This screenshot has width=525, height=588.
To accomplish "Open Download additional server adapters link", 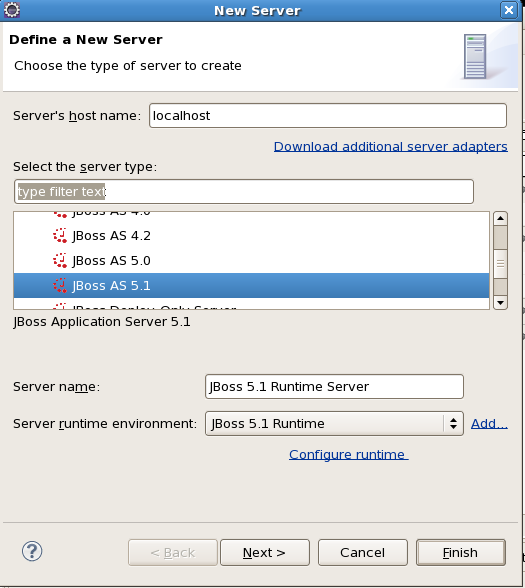I will click(391, 146).
